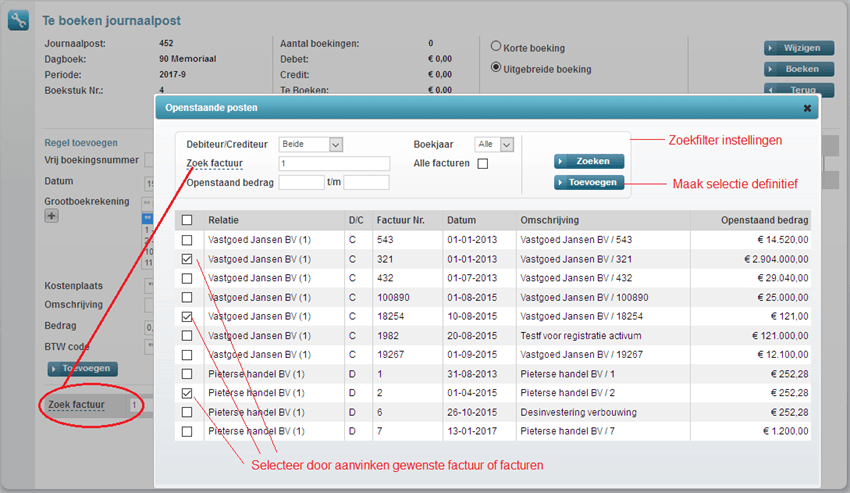
Task: Click the Relatie column header
Action: [223, 220]
